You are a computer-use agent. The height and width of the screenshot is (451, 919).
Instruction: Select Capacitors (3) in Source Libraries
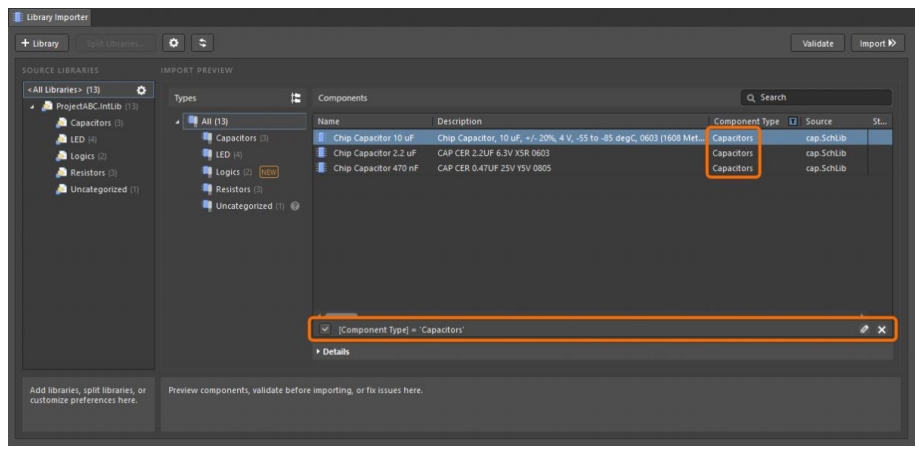(x=97, y=123)
